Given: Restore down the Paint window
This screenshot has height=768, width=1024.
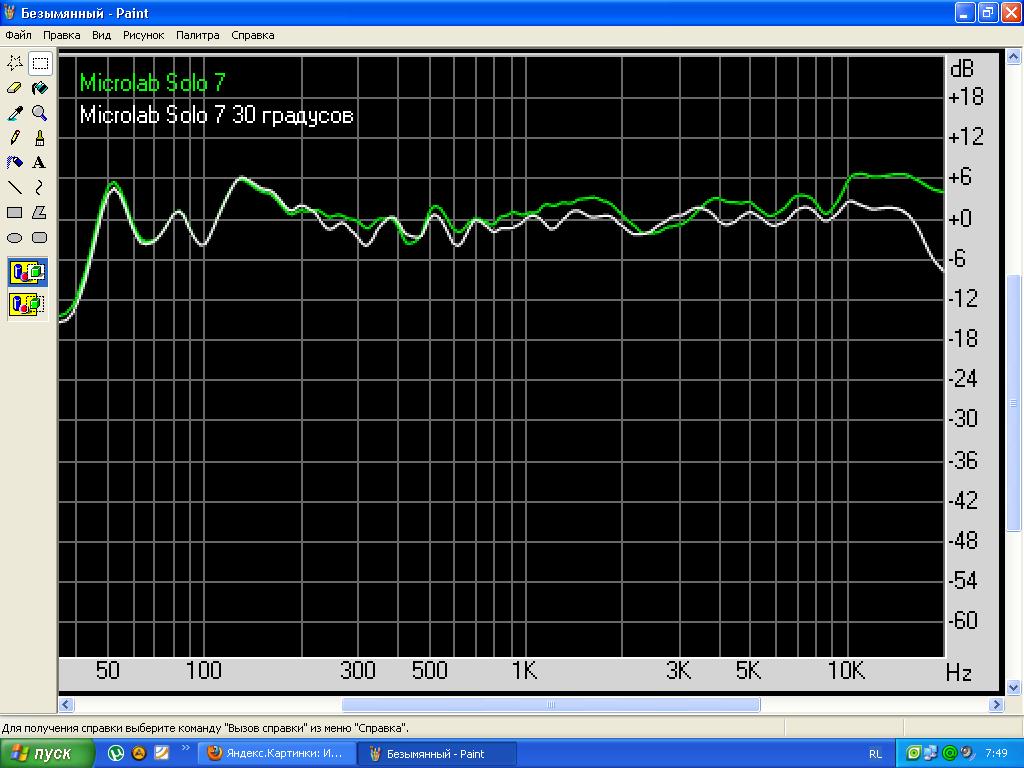Looking at the screenshot, I should (x=988, y=12).
